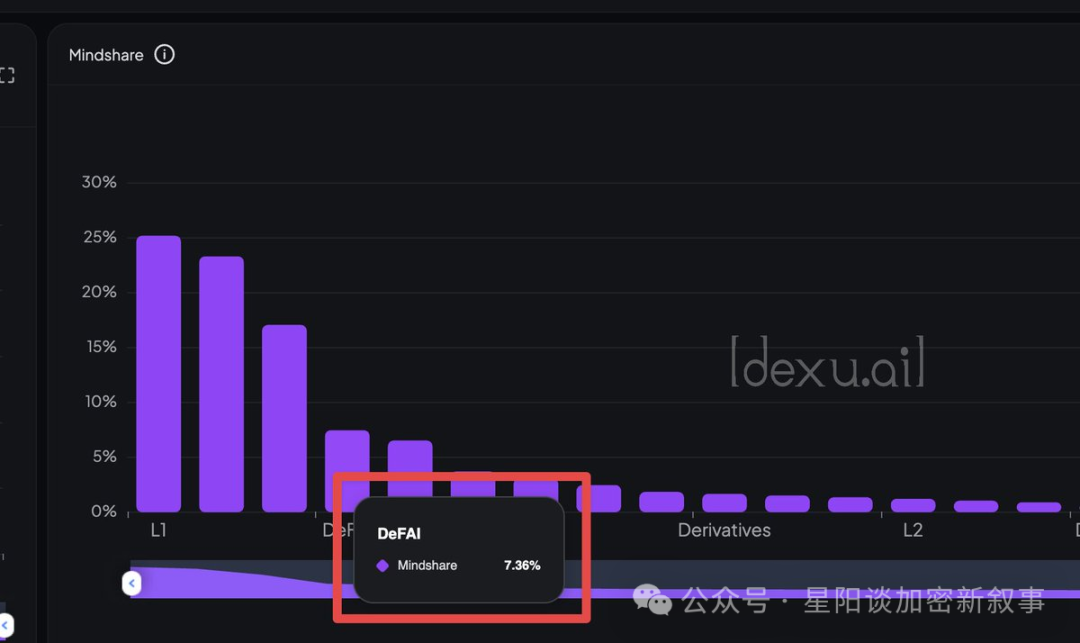Click the WeChat logo icon in watermark
The image size is (1080, 643).
click(x=652, y=600)
